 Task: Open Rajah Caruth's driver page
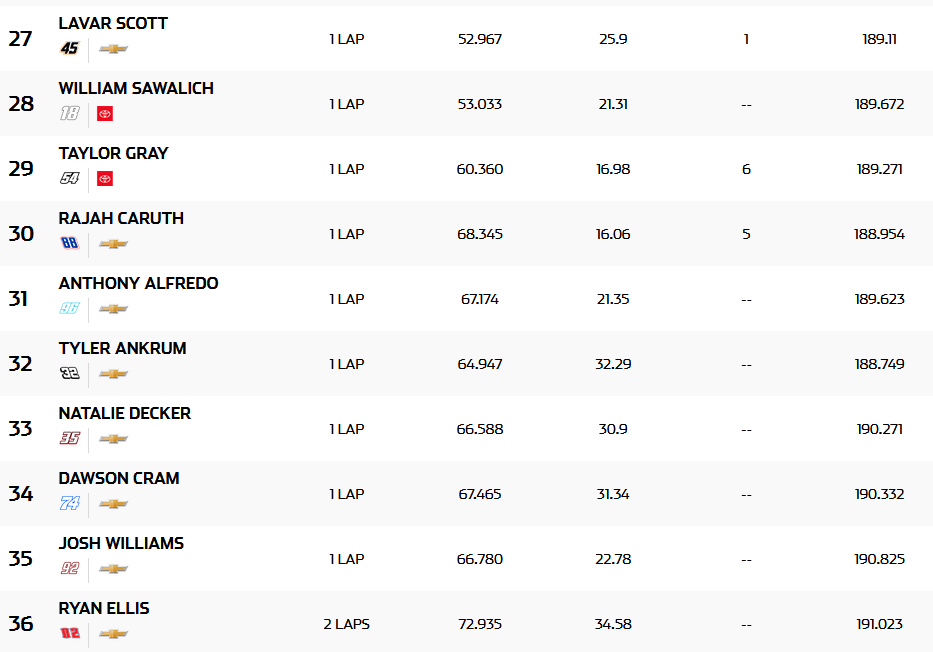(x=121, y=218)
